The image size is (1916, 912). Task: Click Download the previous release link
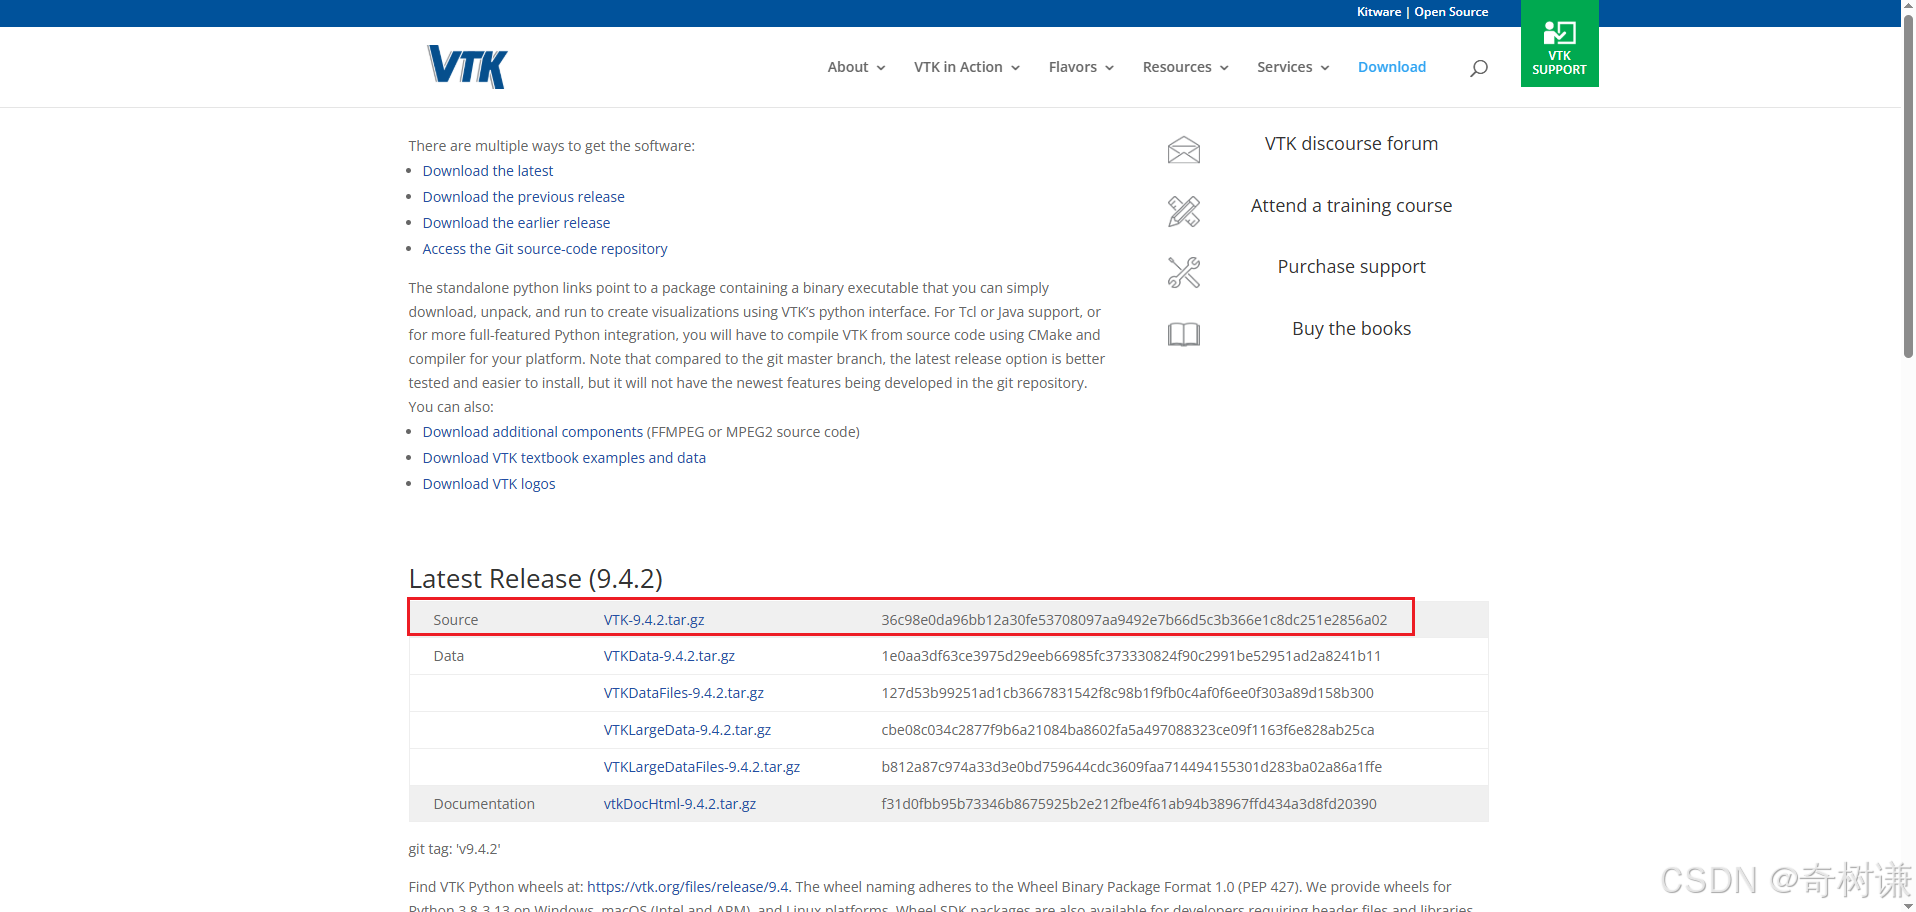(523, 197)
